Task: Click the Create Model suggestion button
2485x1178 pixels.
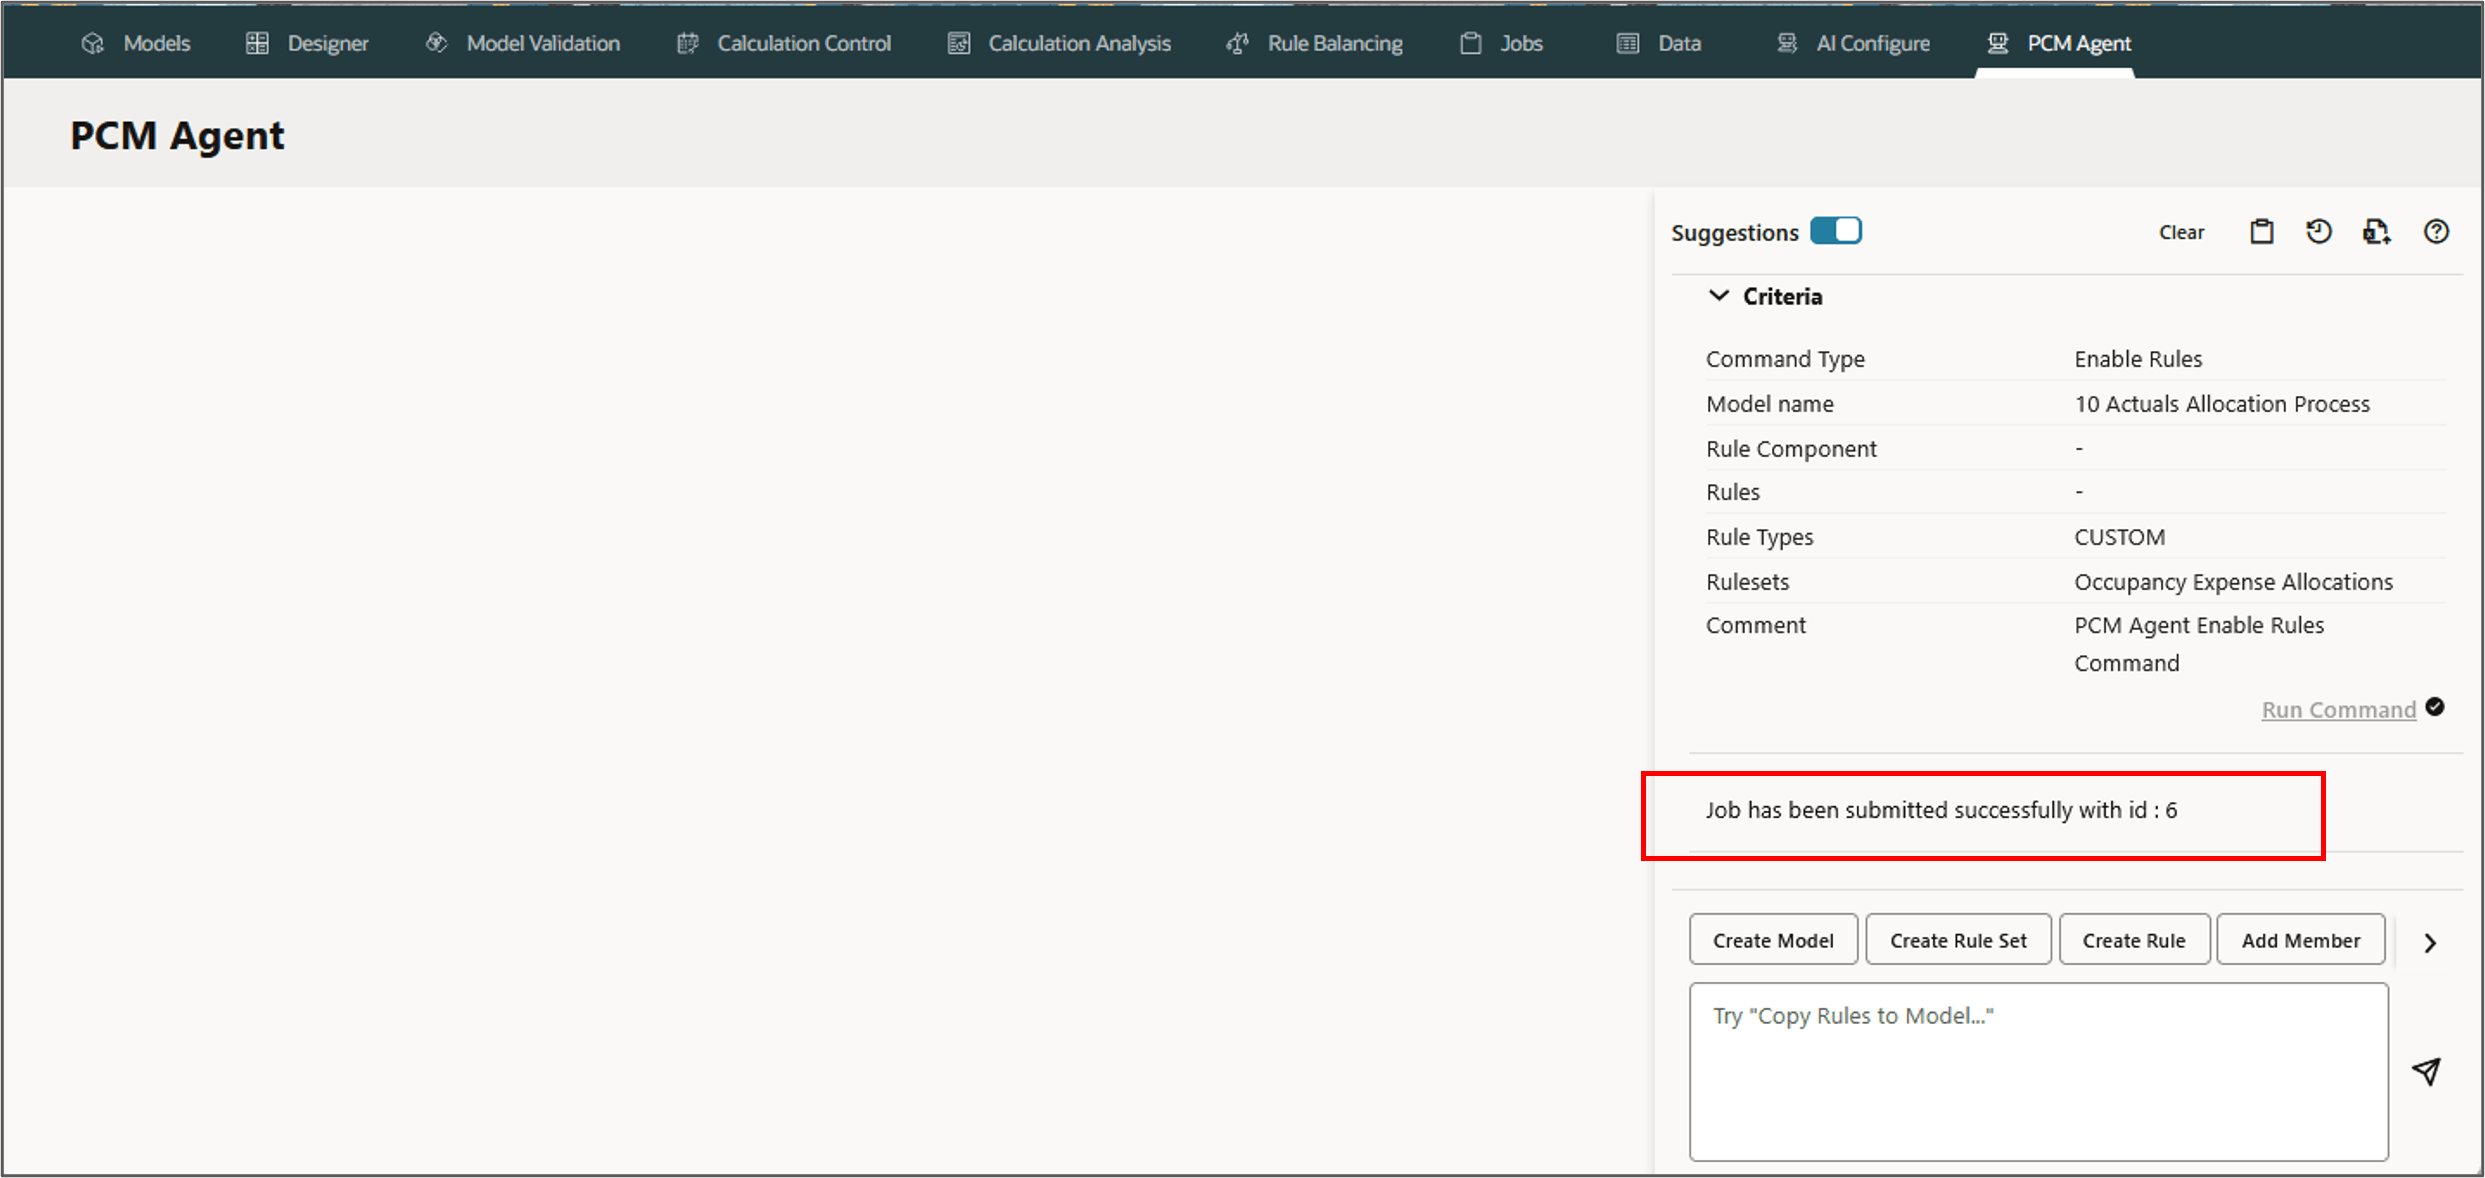Action: point(1773,940)
